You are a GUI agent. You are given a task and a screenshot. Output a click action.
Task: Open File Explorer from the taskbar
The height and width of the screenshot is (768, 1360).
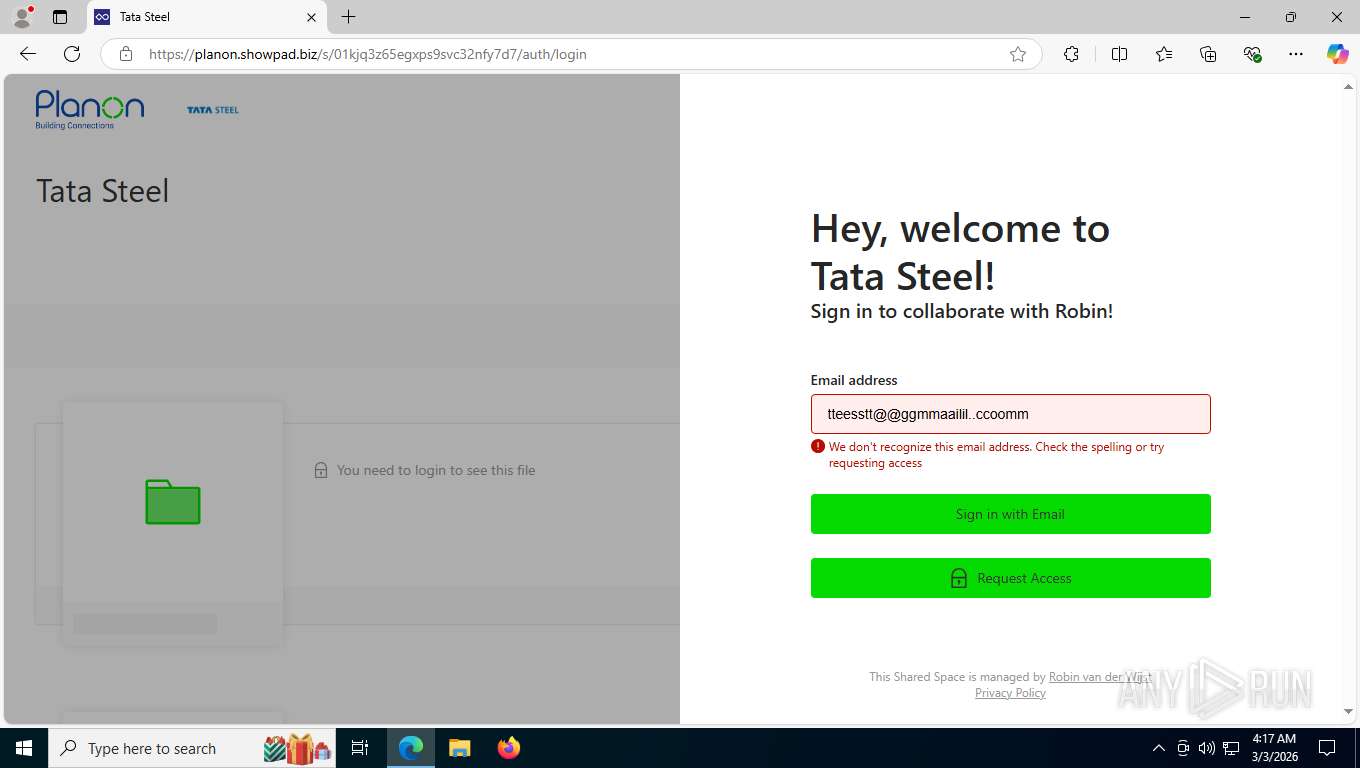point(460,748)
